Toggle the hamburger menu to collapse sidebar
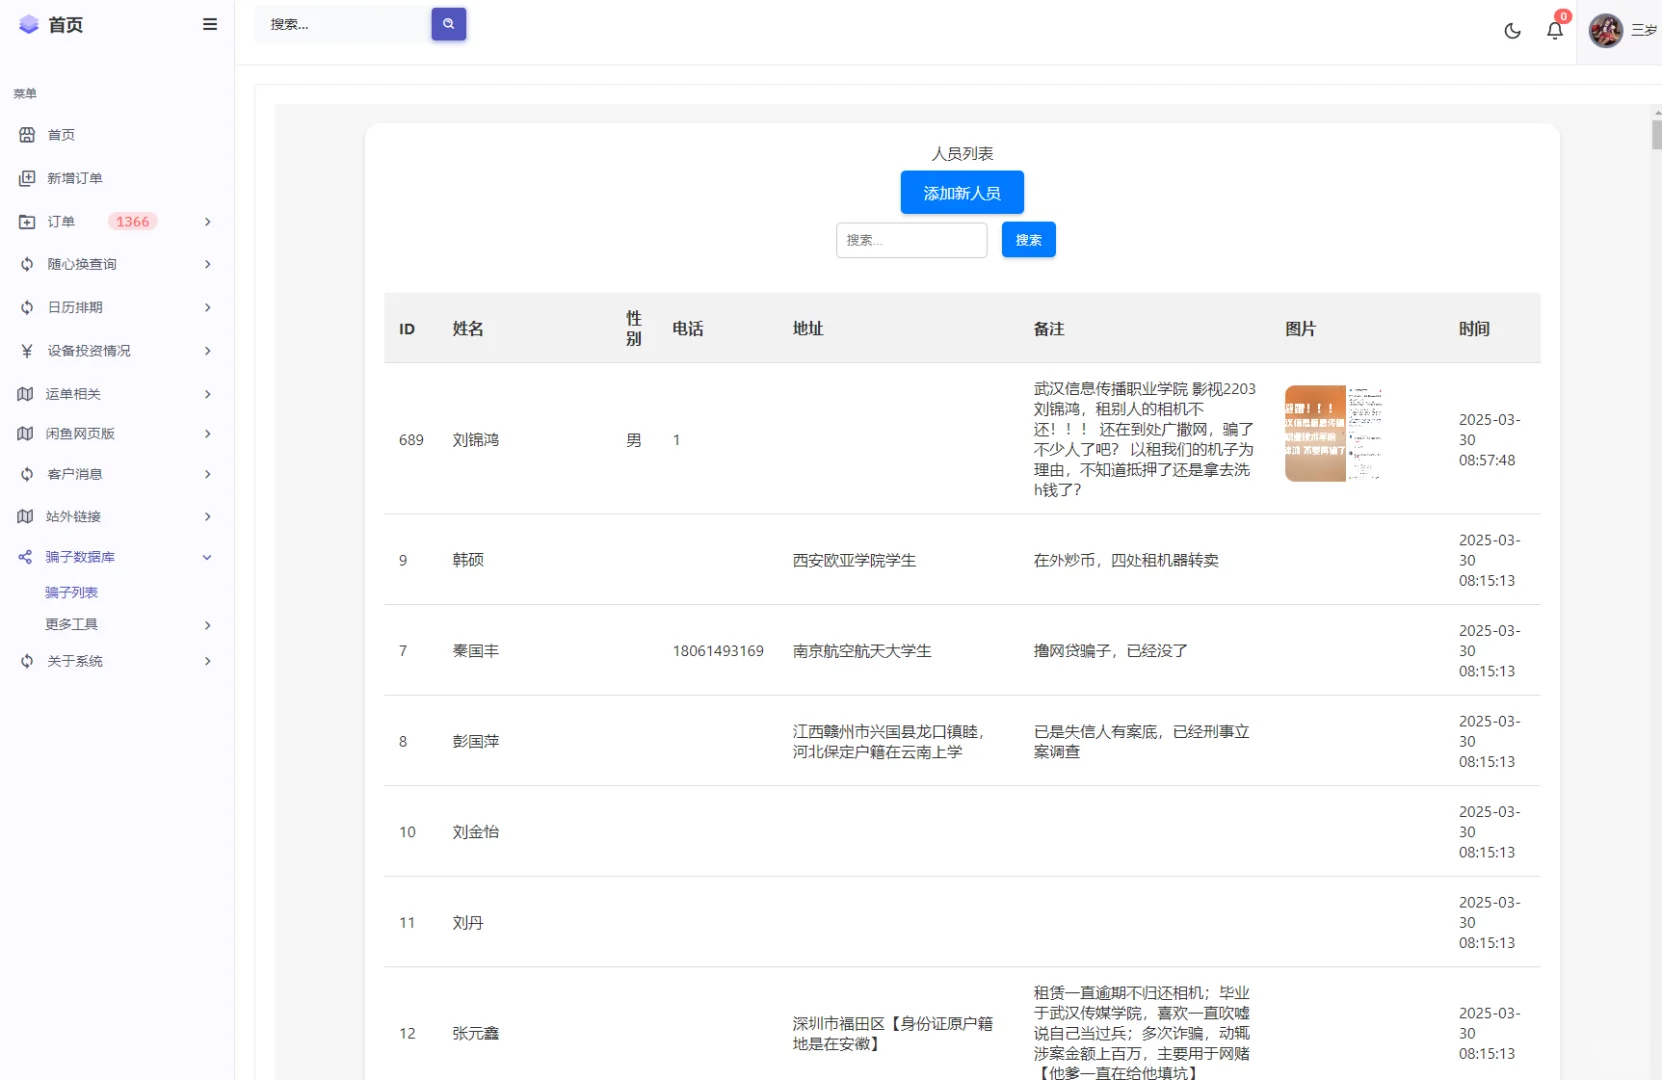The width and height of the screenshot is (1662, 1080). [210, 24]
